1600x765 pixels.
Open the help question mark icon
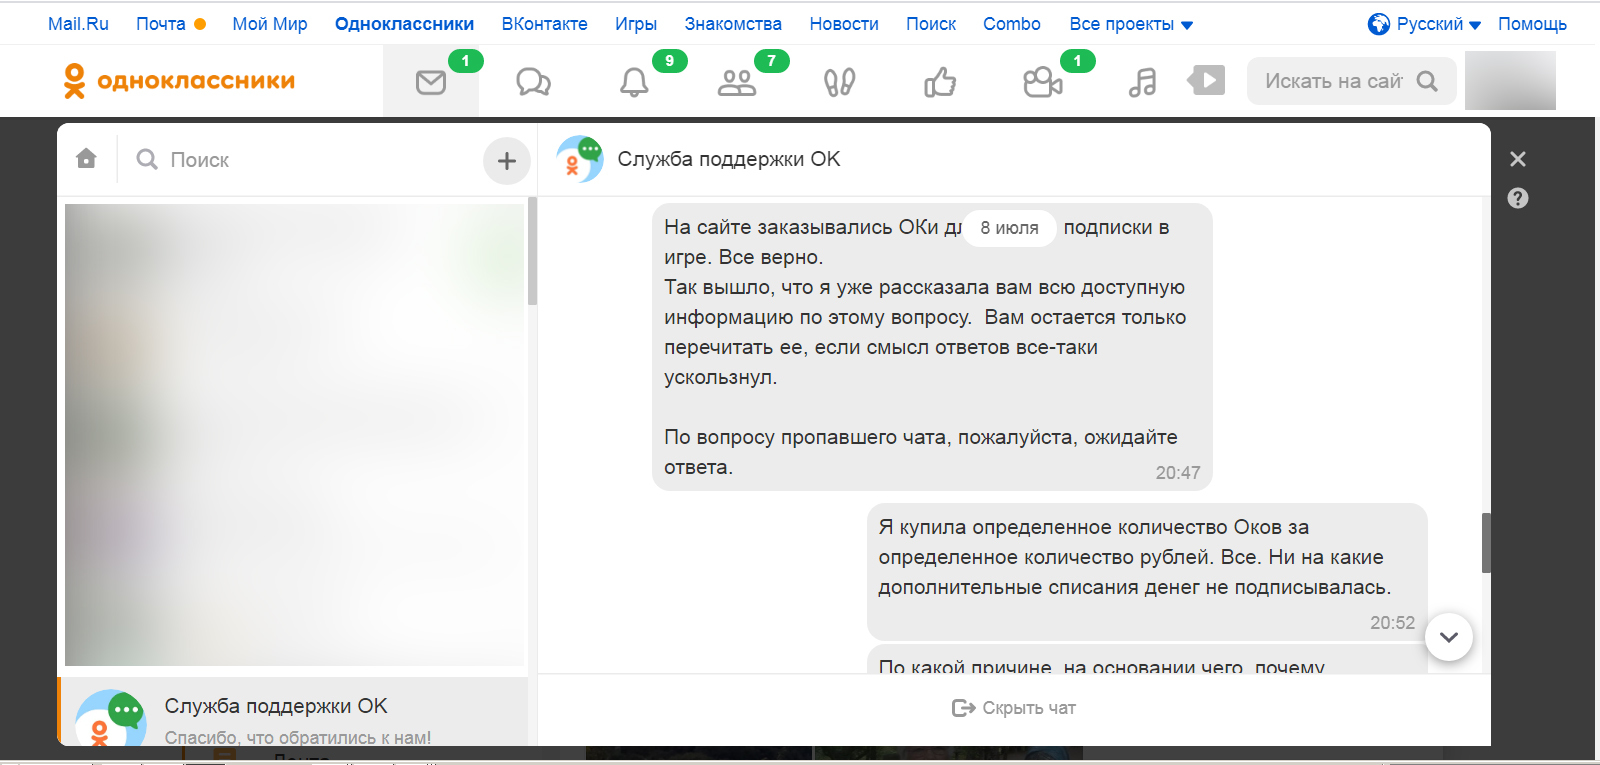click(1518, 198)
